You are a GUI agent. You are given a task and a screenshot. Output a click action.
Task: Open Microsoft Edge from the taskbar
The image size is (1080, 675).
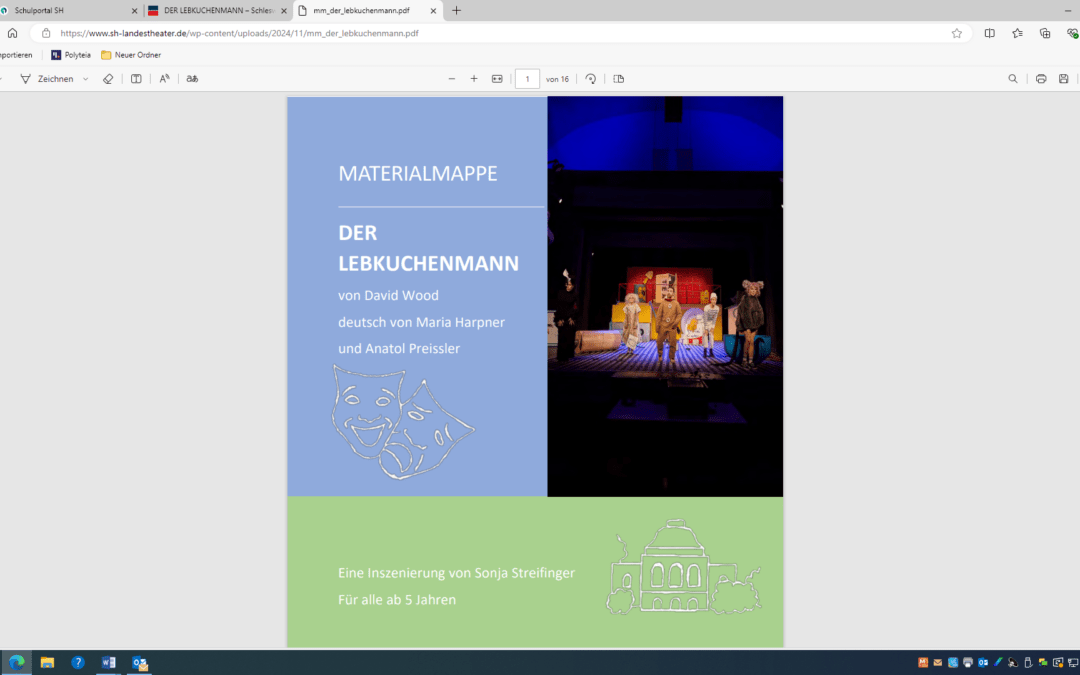17,663
